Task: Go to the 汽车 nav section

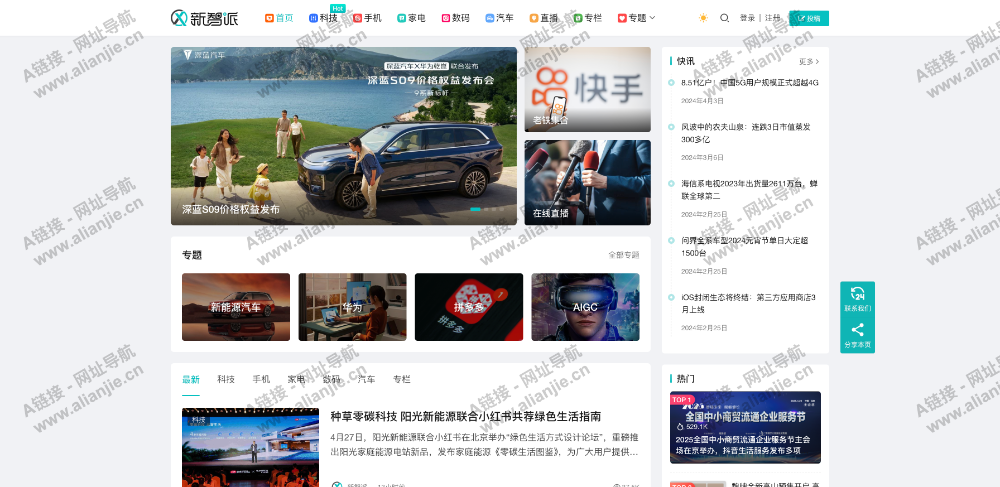Action: click(x=499, y=18)
